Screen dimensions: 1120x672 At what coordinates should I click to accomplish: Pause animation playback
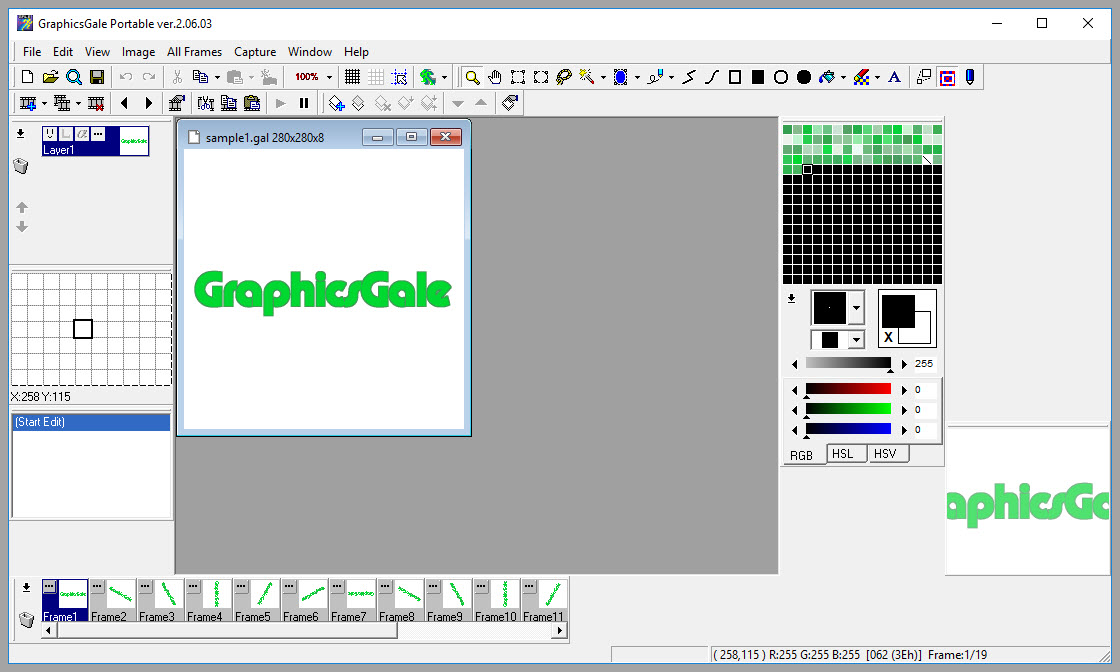304,104
